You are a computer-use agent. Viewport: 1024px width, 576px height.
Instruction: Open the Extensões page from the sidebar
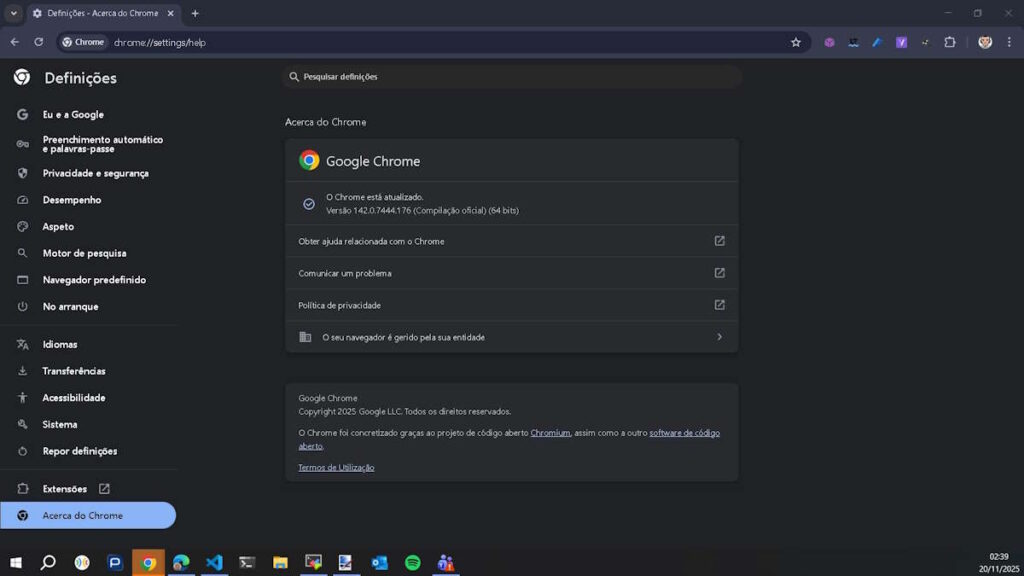[x=63, y=488]
